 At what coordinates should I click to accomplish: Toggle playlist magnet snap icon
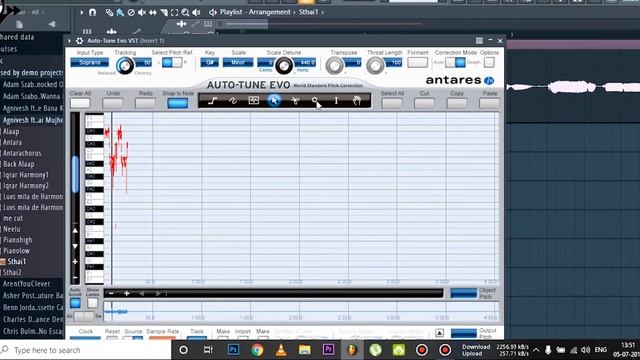(x=93, y=12)
